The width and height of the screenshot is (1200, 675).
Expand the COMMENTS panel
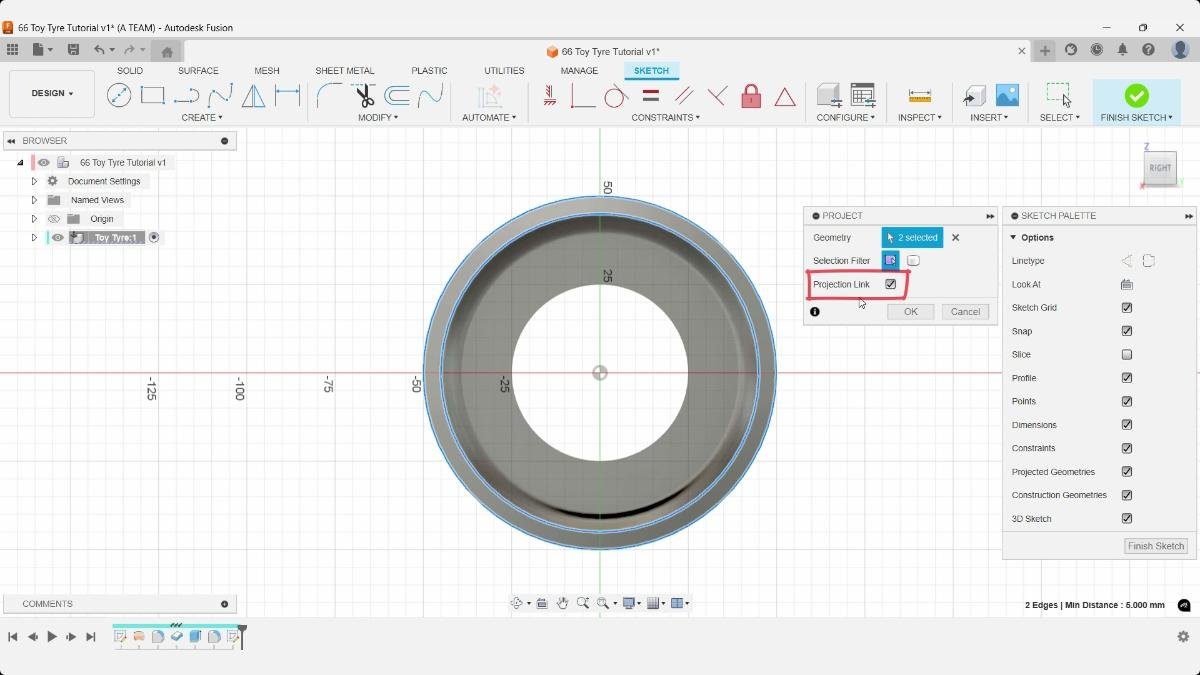pos(224,604)
